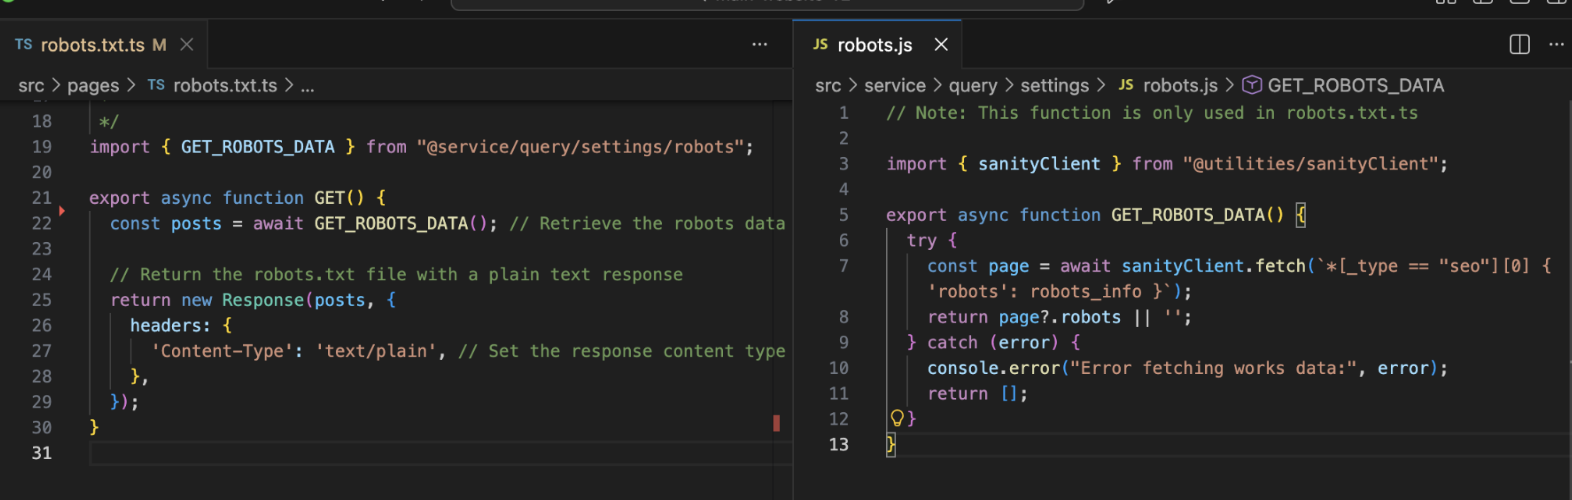Click the JS file icon in robots.js breadcrumb

pos(1126,85)
